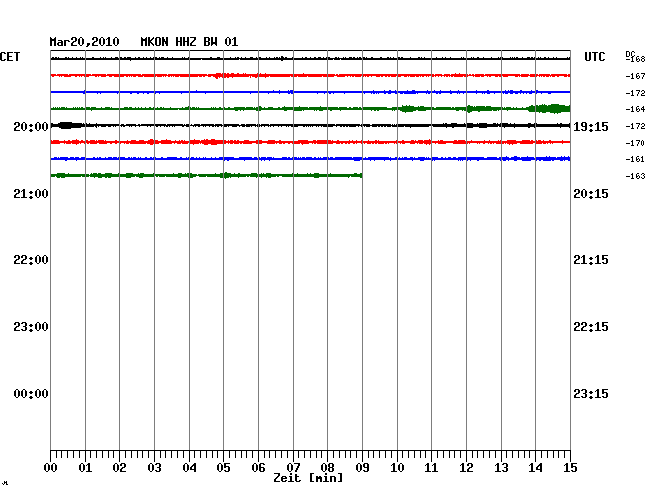The width and height of the screenshot is (650, 494).
Task: Click minute axis tick label 11
Action: pos(431,468)
